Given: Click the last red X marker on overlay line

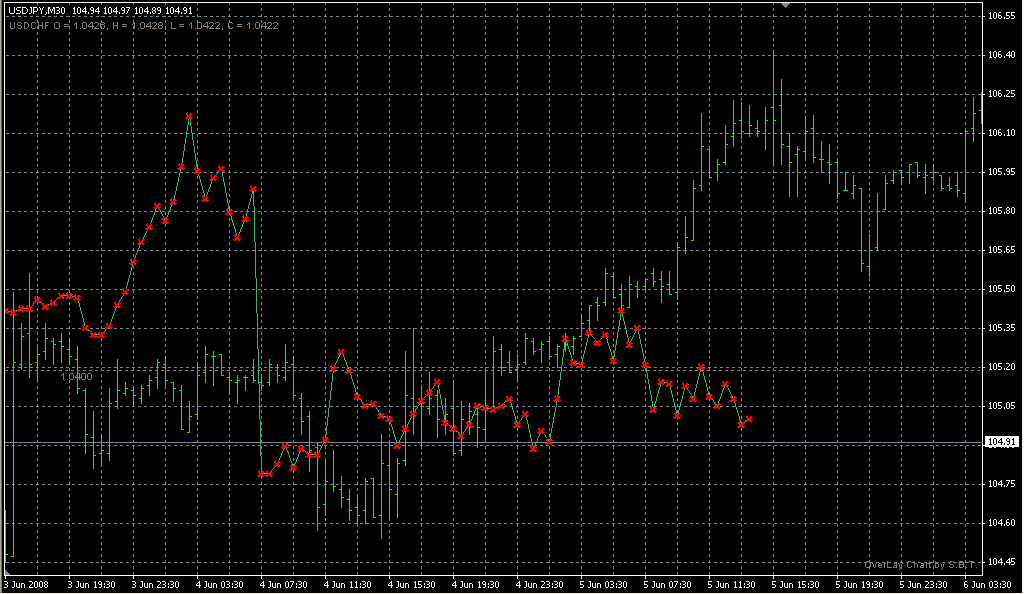Looking at the screenshot, I should (749, 420).
